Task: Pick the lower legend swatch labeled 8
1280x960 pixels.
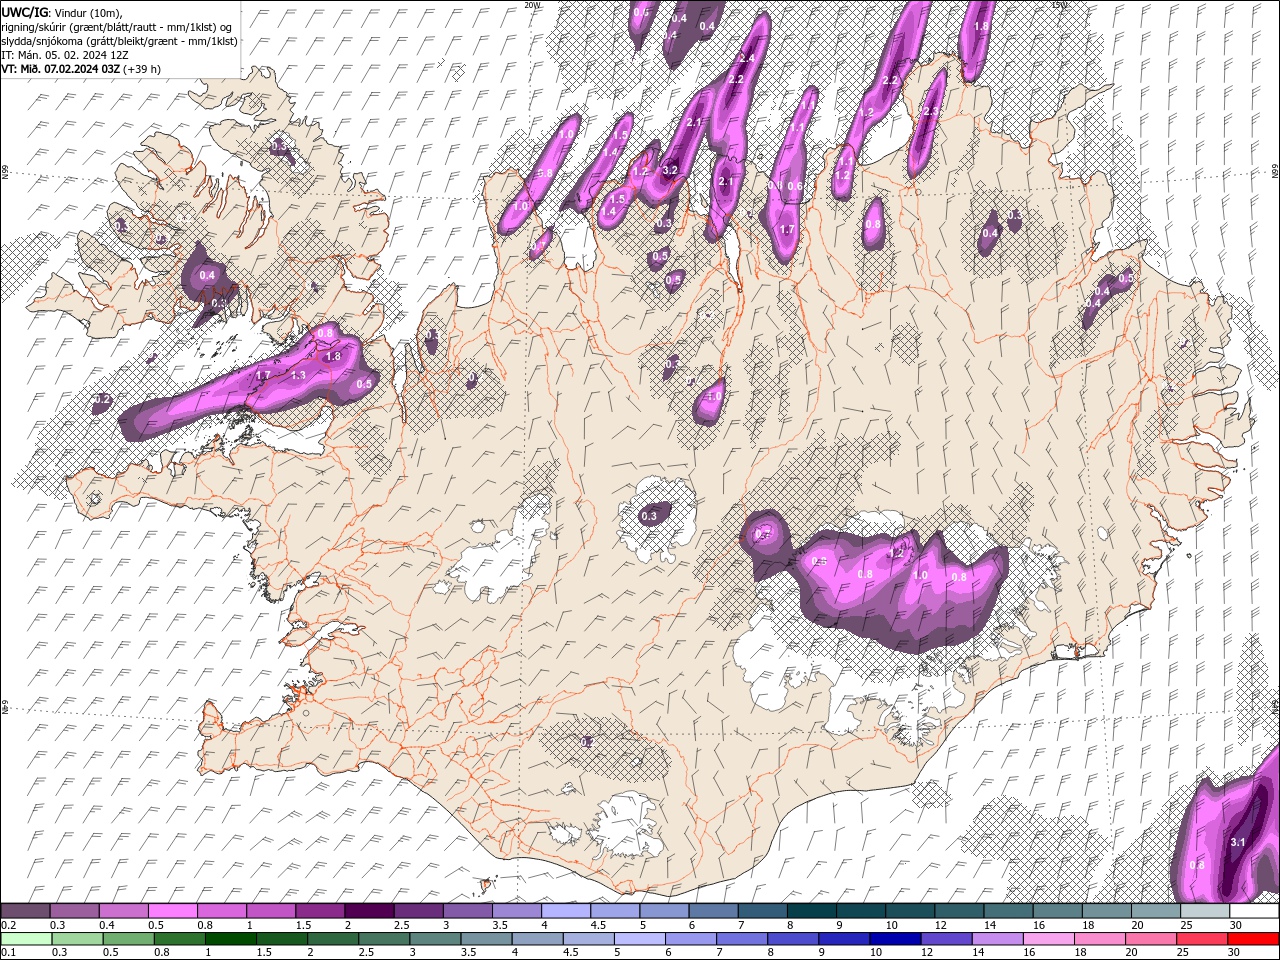Action: tap(792, 938)
